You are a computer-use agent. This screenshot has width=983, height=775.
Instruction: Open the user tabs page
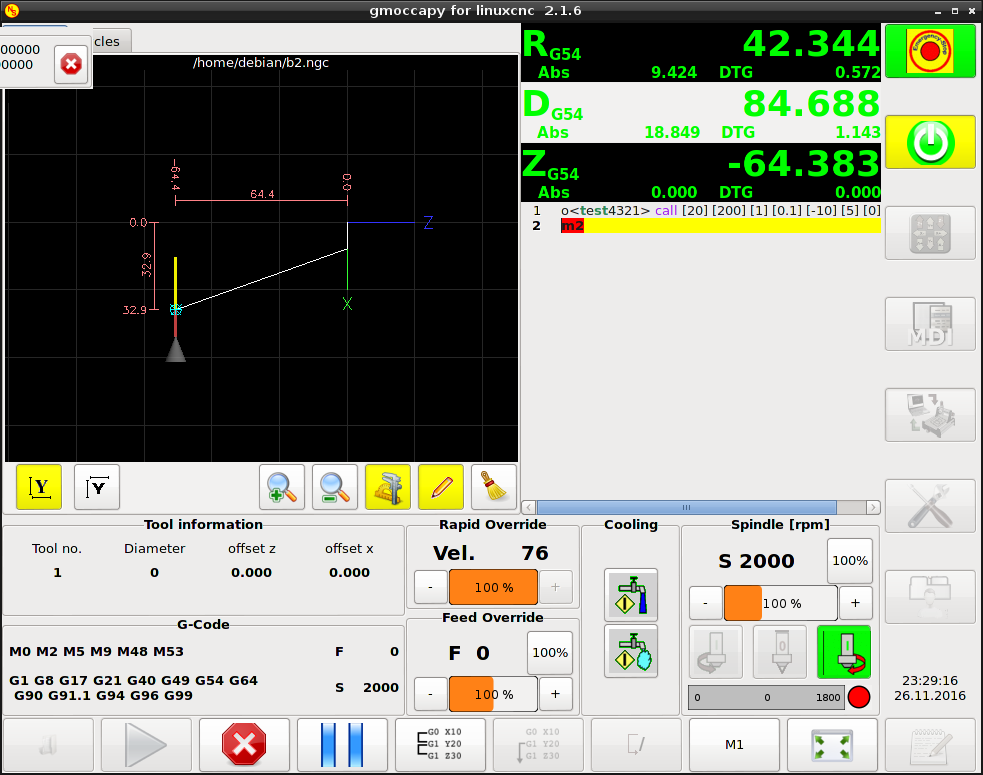pos(930,597)
